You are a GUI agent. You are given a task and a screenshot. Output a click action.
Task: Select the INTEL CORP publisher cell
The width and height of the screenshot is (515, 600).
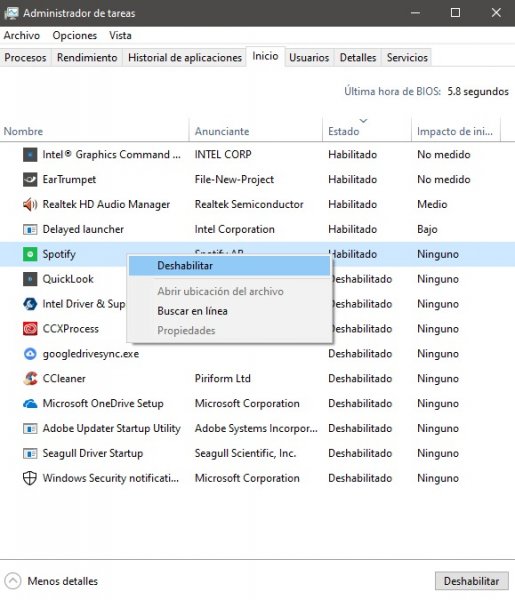(223, 155)
